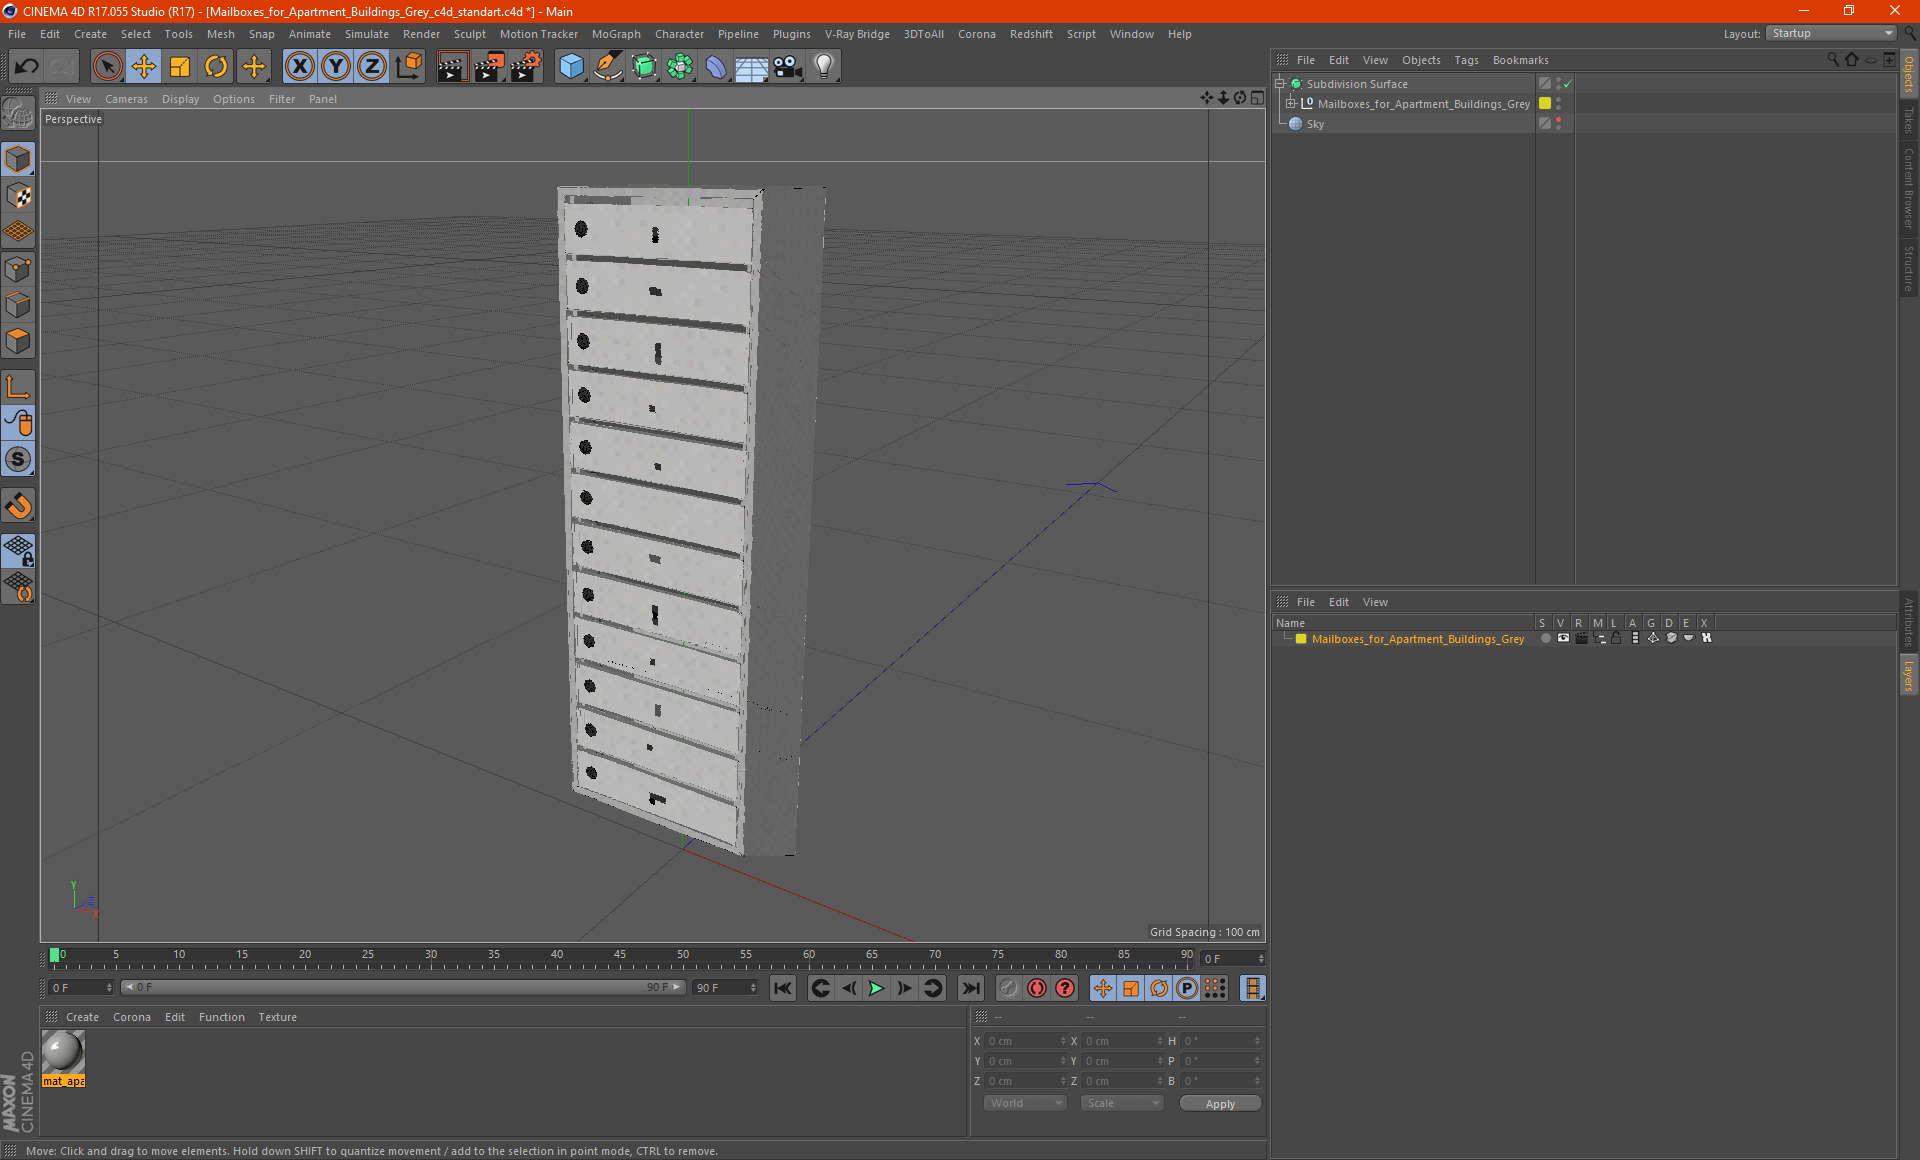Image resolution: width=1920 pixels, height=1160 pixels.
Task: Add Subdivision Surface generator icon
Action: click(x=644, y=67)
